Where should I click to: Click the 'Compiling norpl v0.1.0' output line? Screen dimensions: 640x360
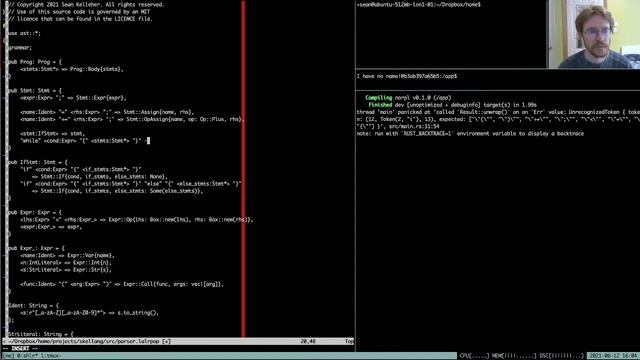point(408,98)
